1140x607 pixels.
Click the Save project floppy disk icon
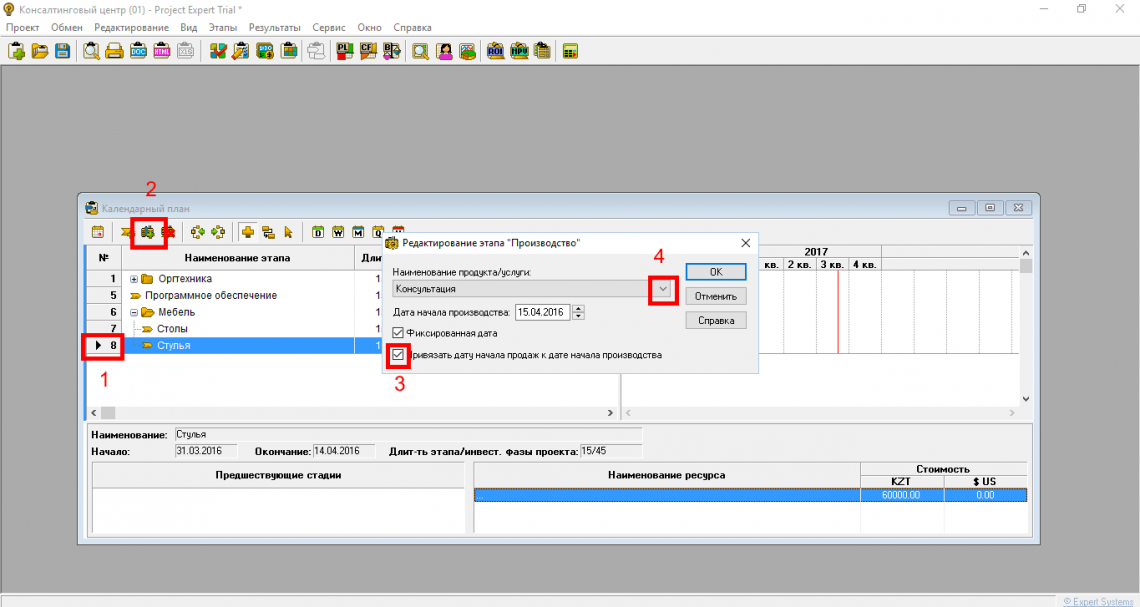click(62, 51)
